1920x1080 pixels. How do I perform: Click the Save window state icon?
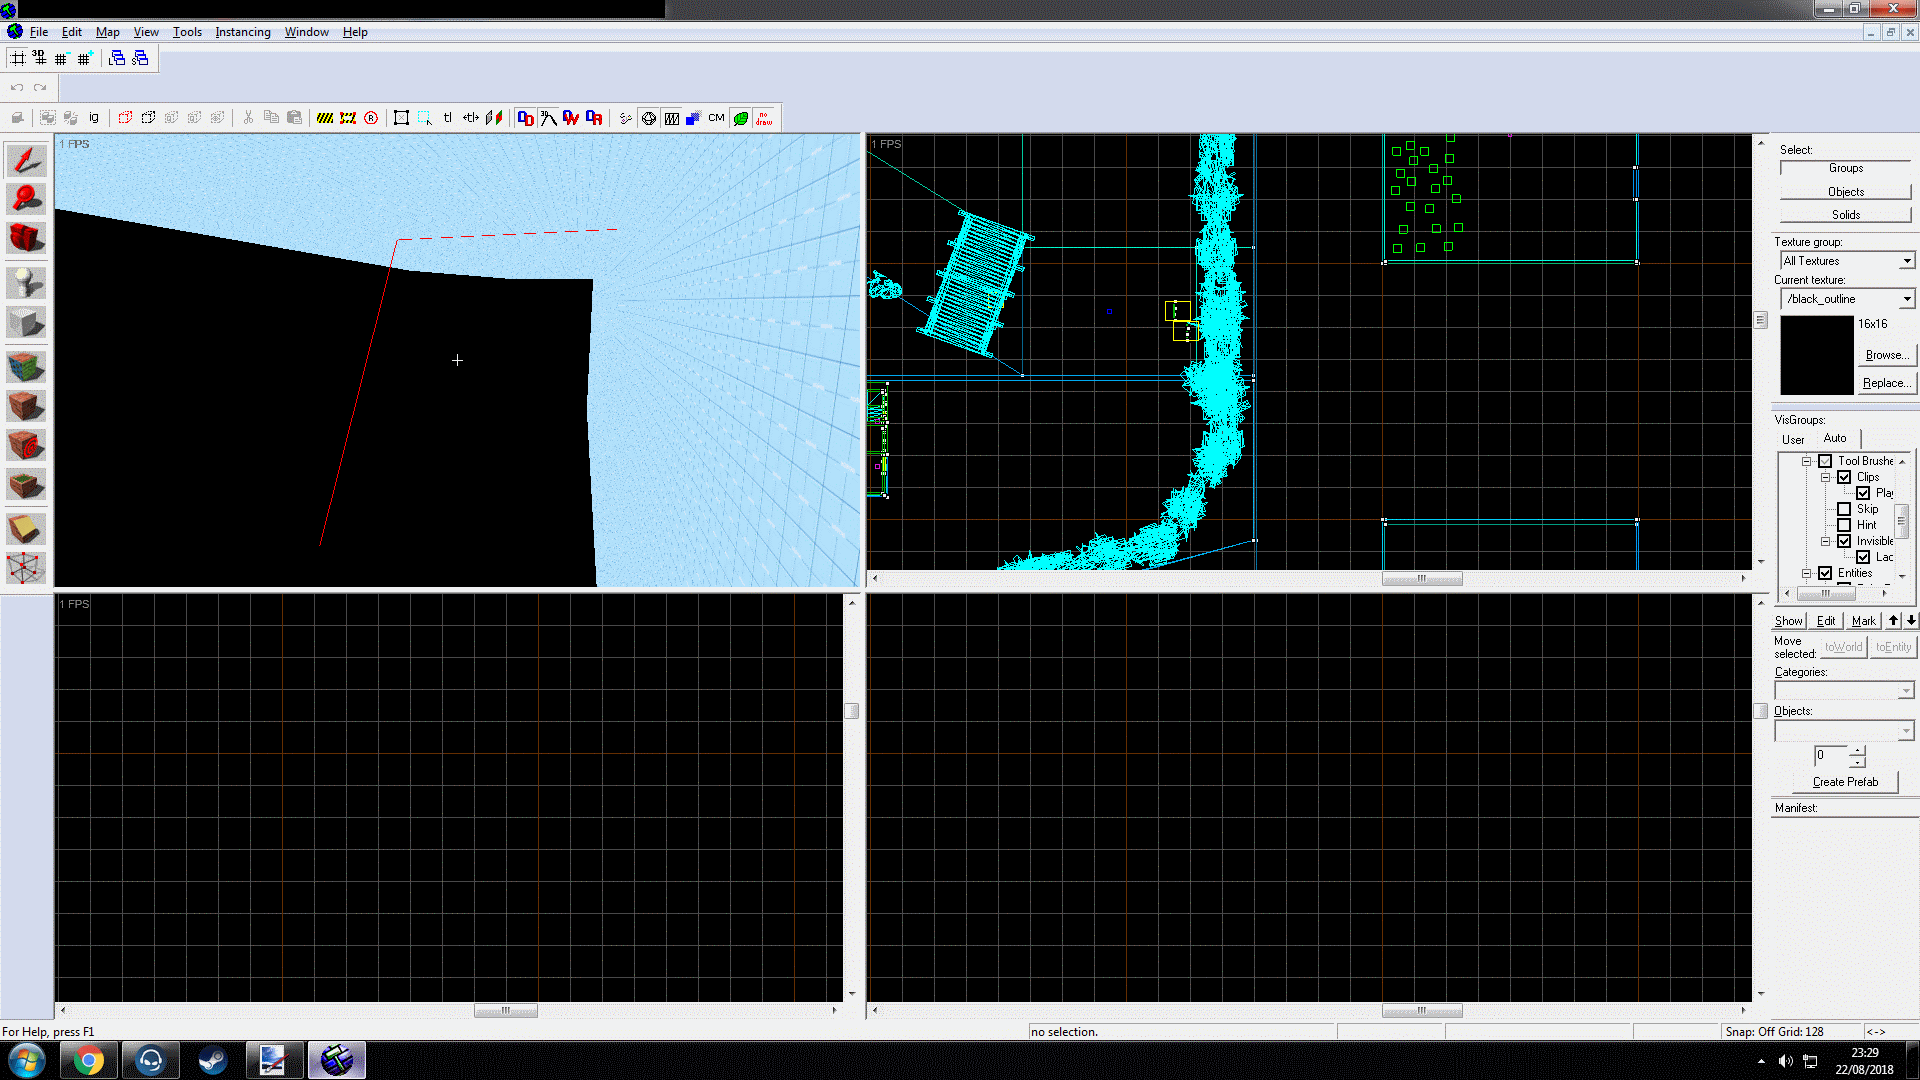pyautogui.click(x=140, y=58)
